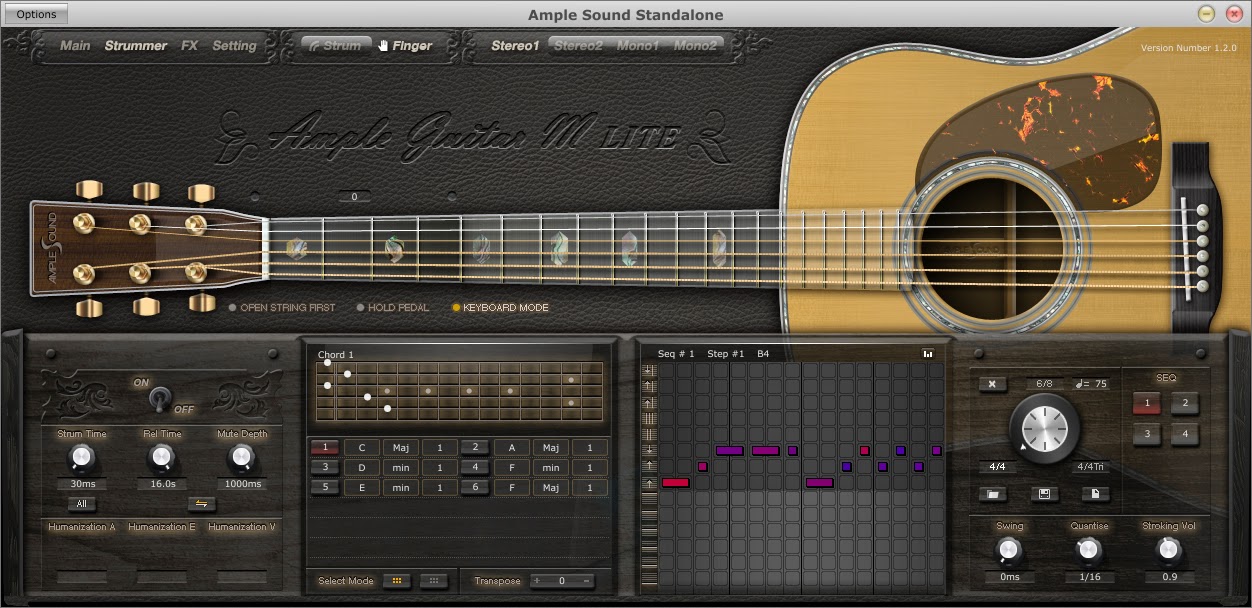
Task: Turn the large pattern selector knob
Action: [1045, 427]
